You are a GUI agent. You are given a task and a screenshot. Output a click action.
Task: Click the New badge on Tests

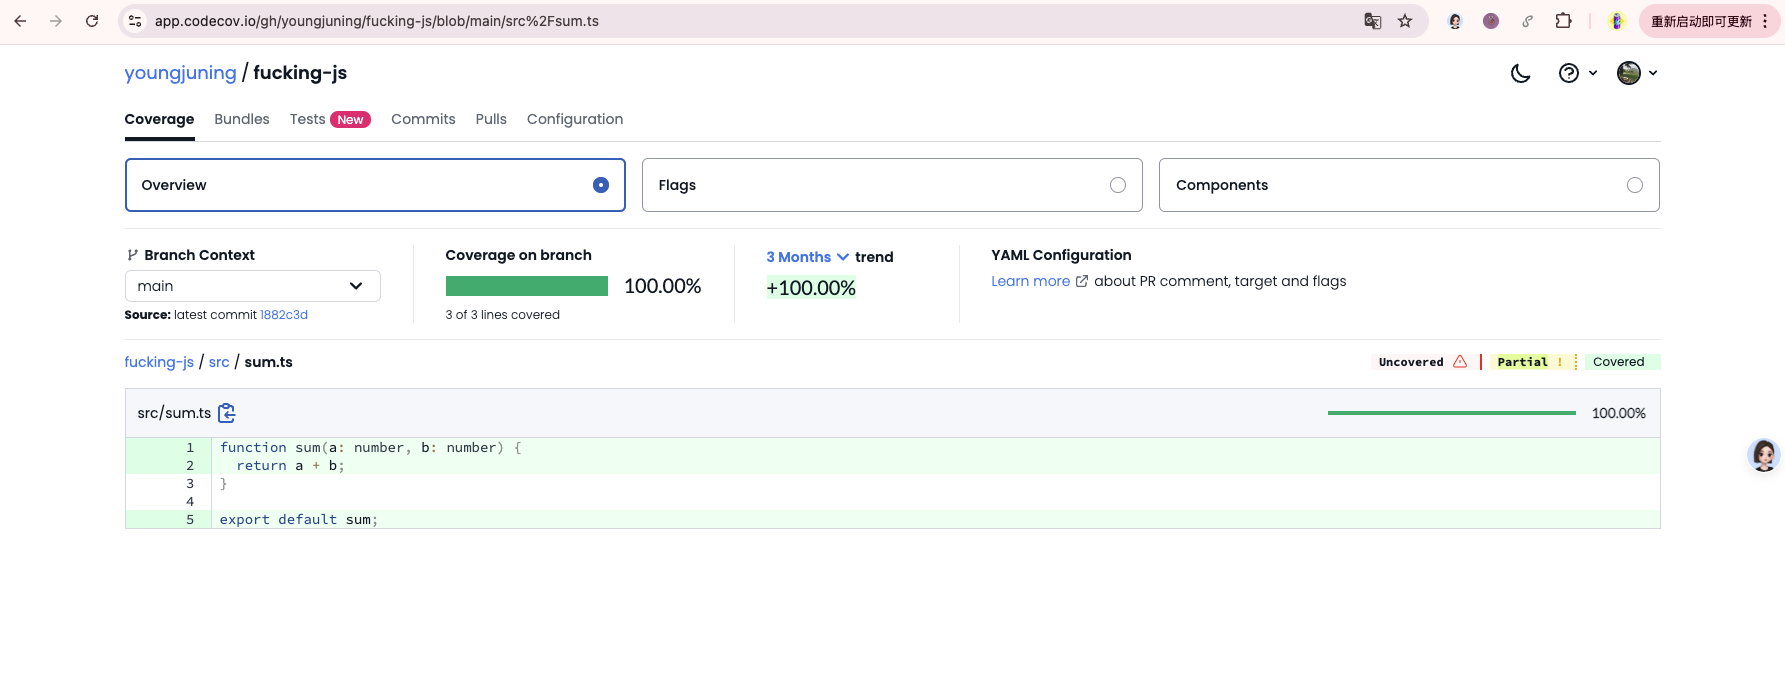(x=350, y=120)
